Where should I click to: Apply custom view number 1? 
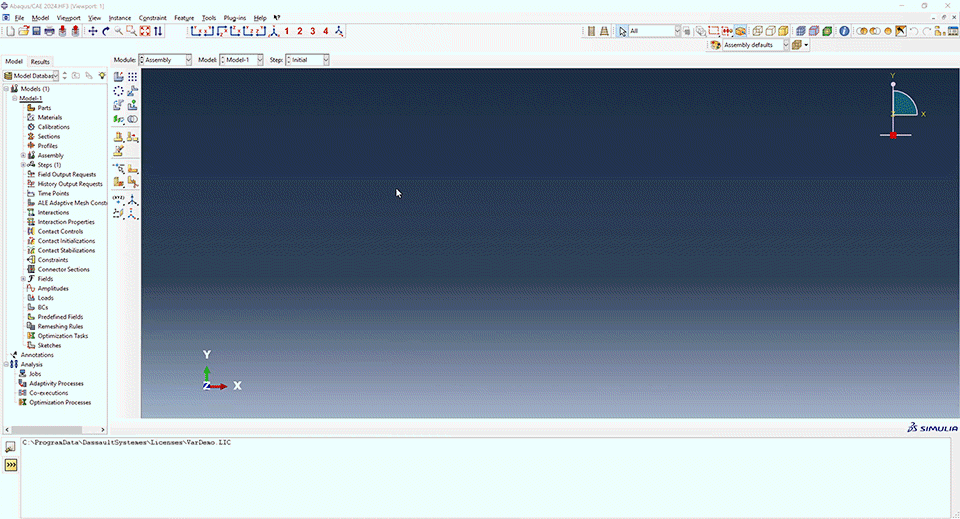287,31
